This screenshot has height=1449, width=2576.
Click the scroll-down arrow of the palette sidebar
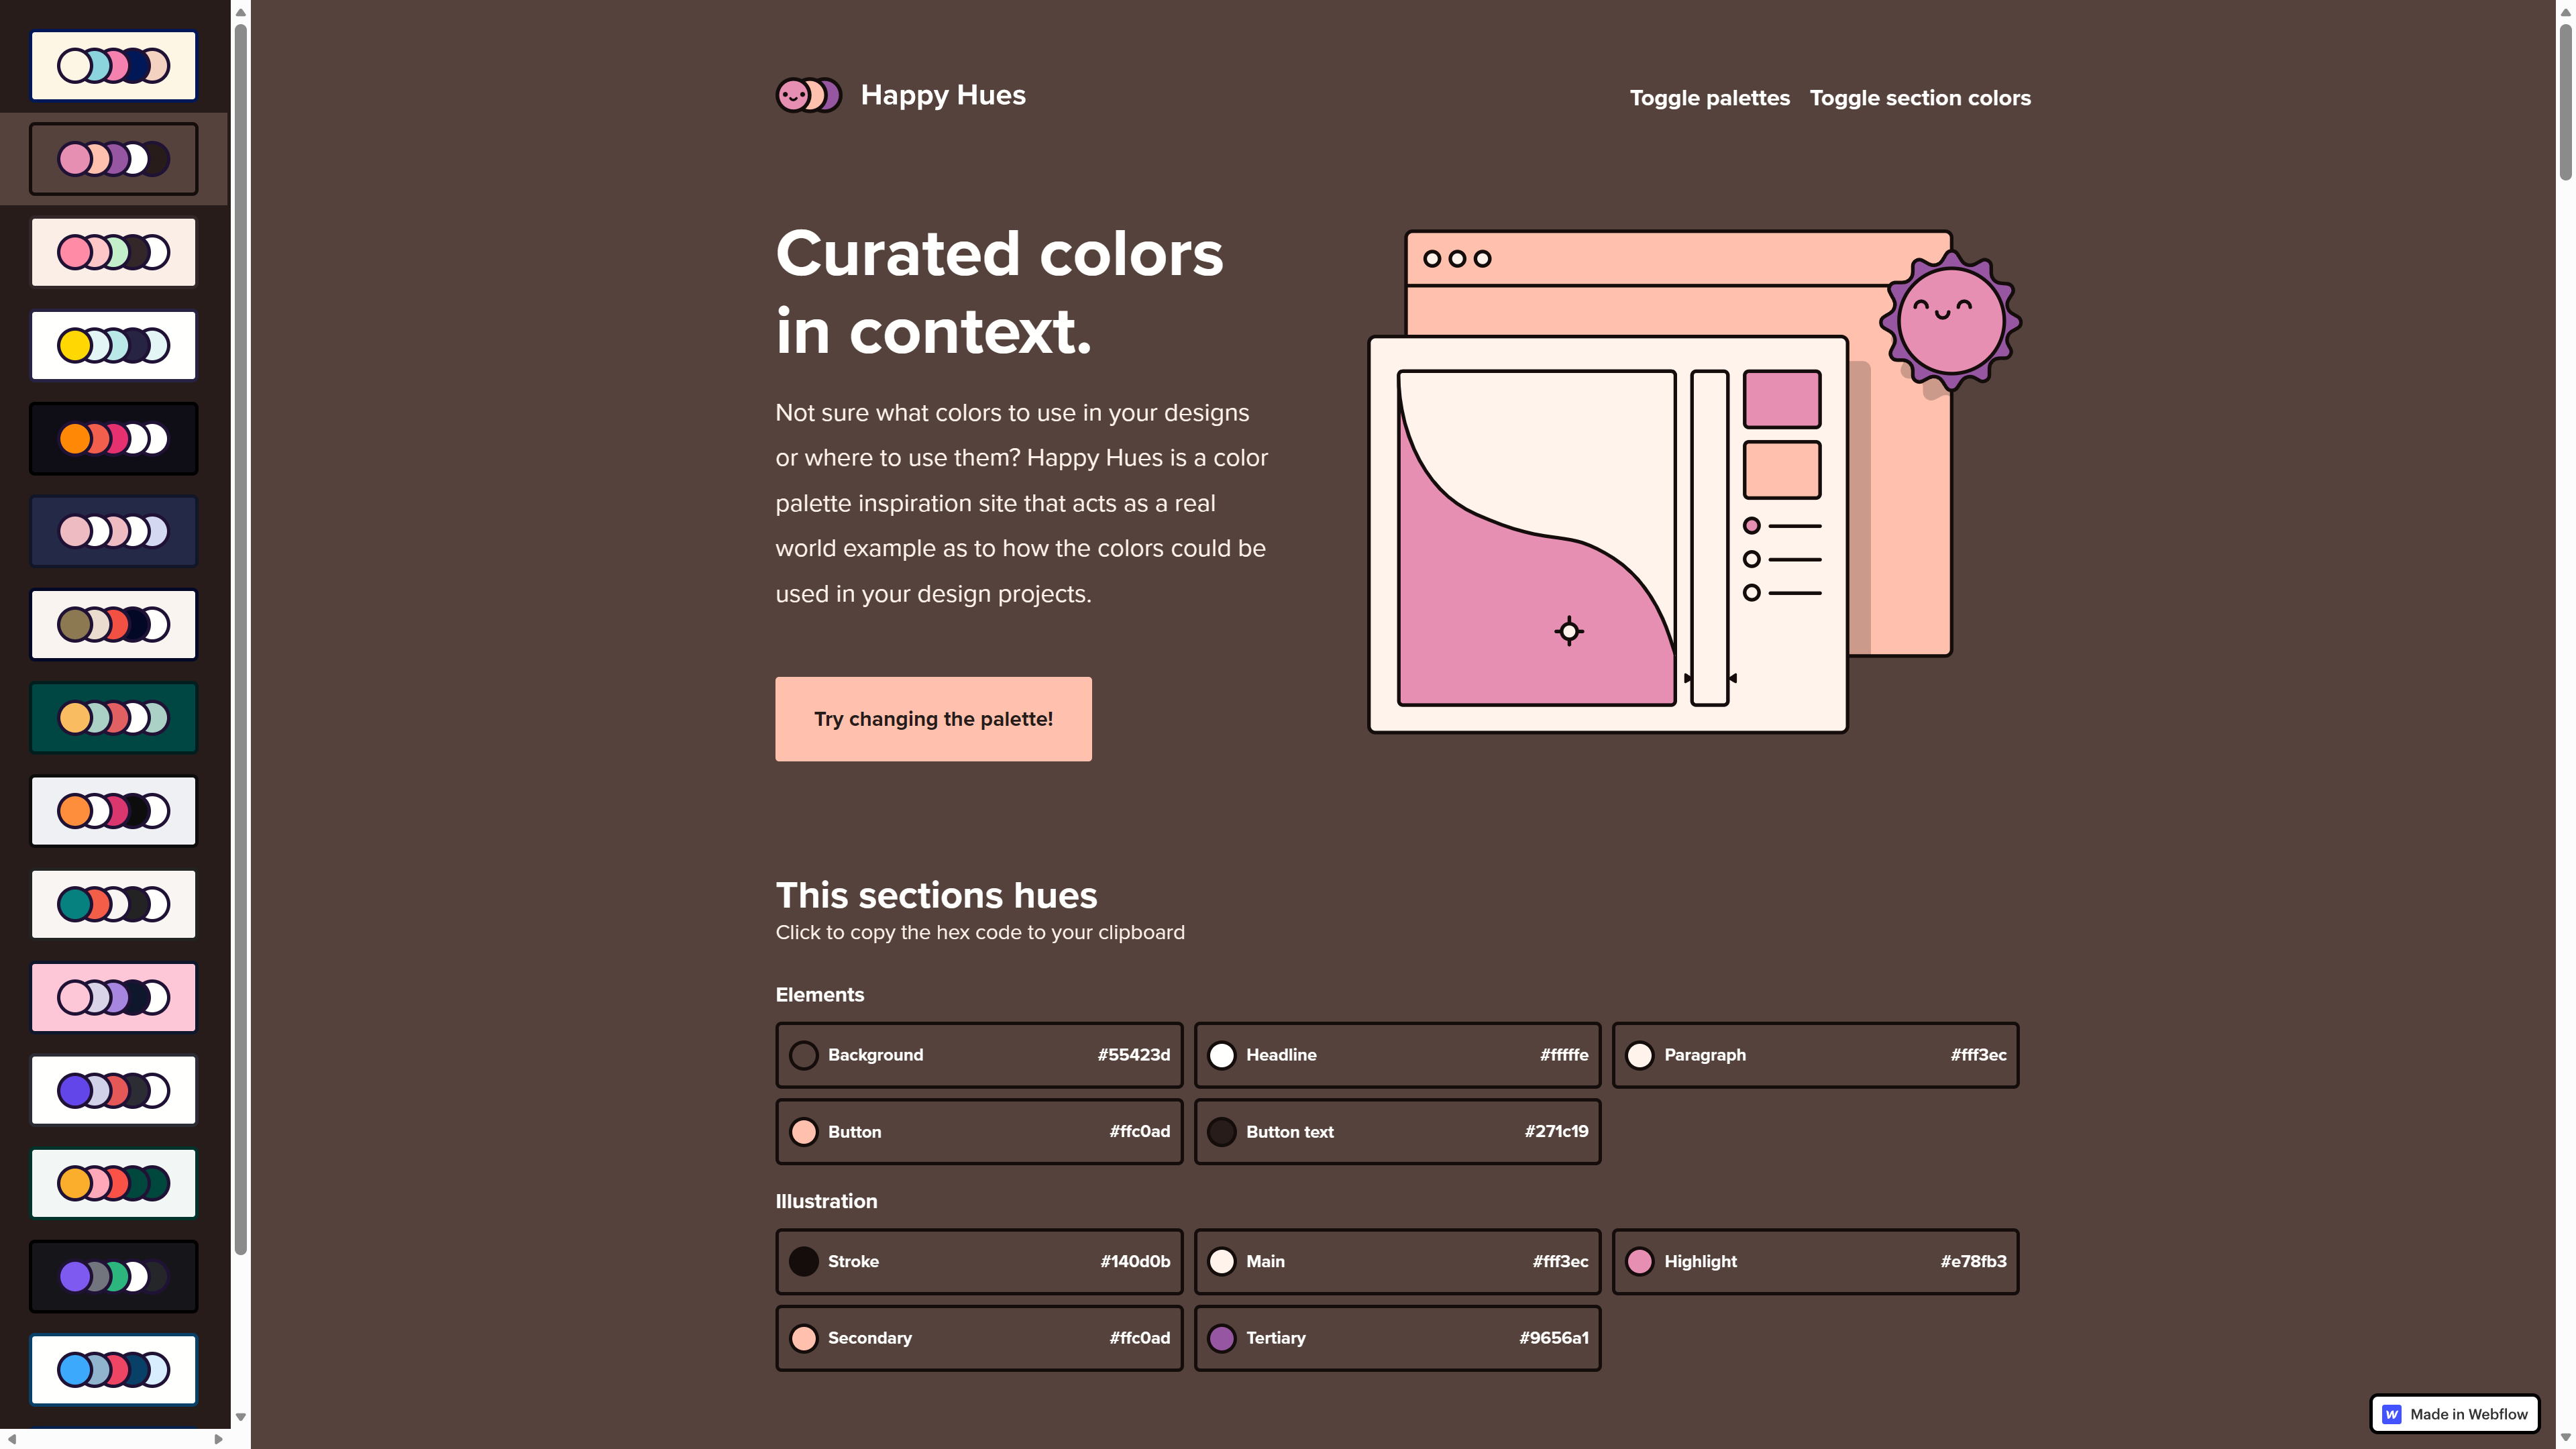tap(240, 1417)
